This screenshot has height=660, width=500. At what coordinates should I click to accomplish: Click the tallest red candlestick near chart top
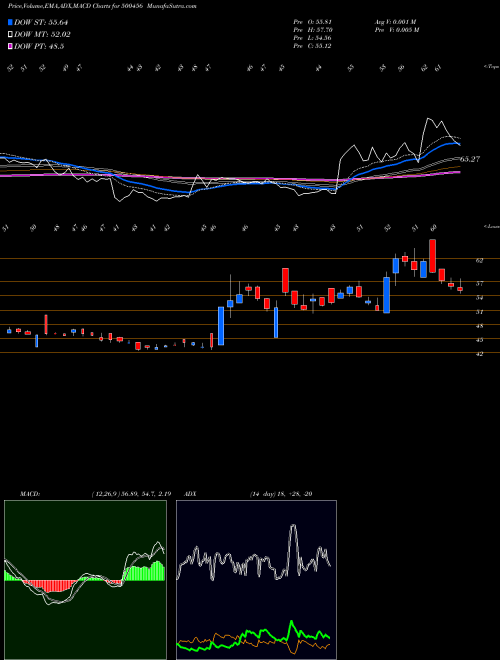[432, 256]
